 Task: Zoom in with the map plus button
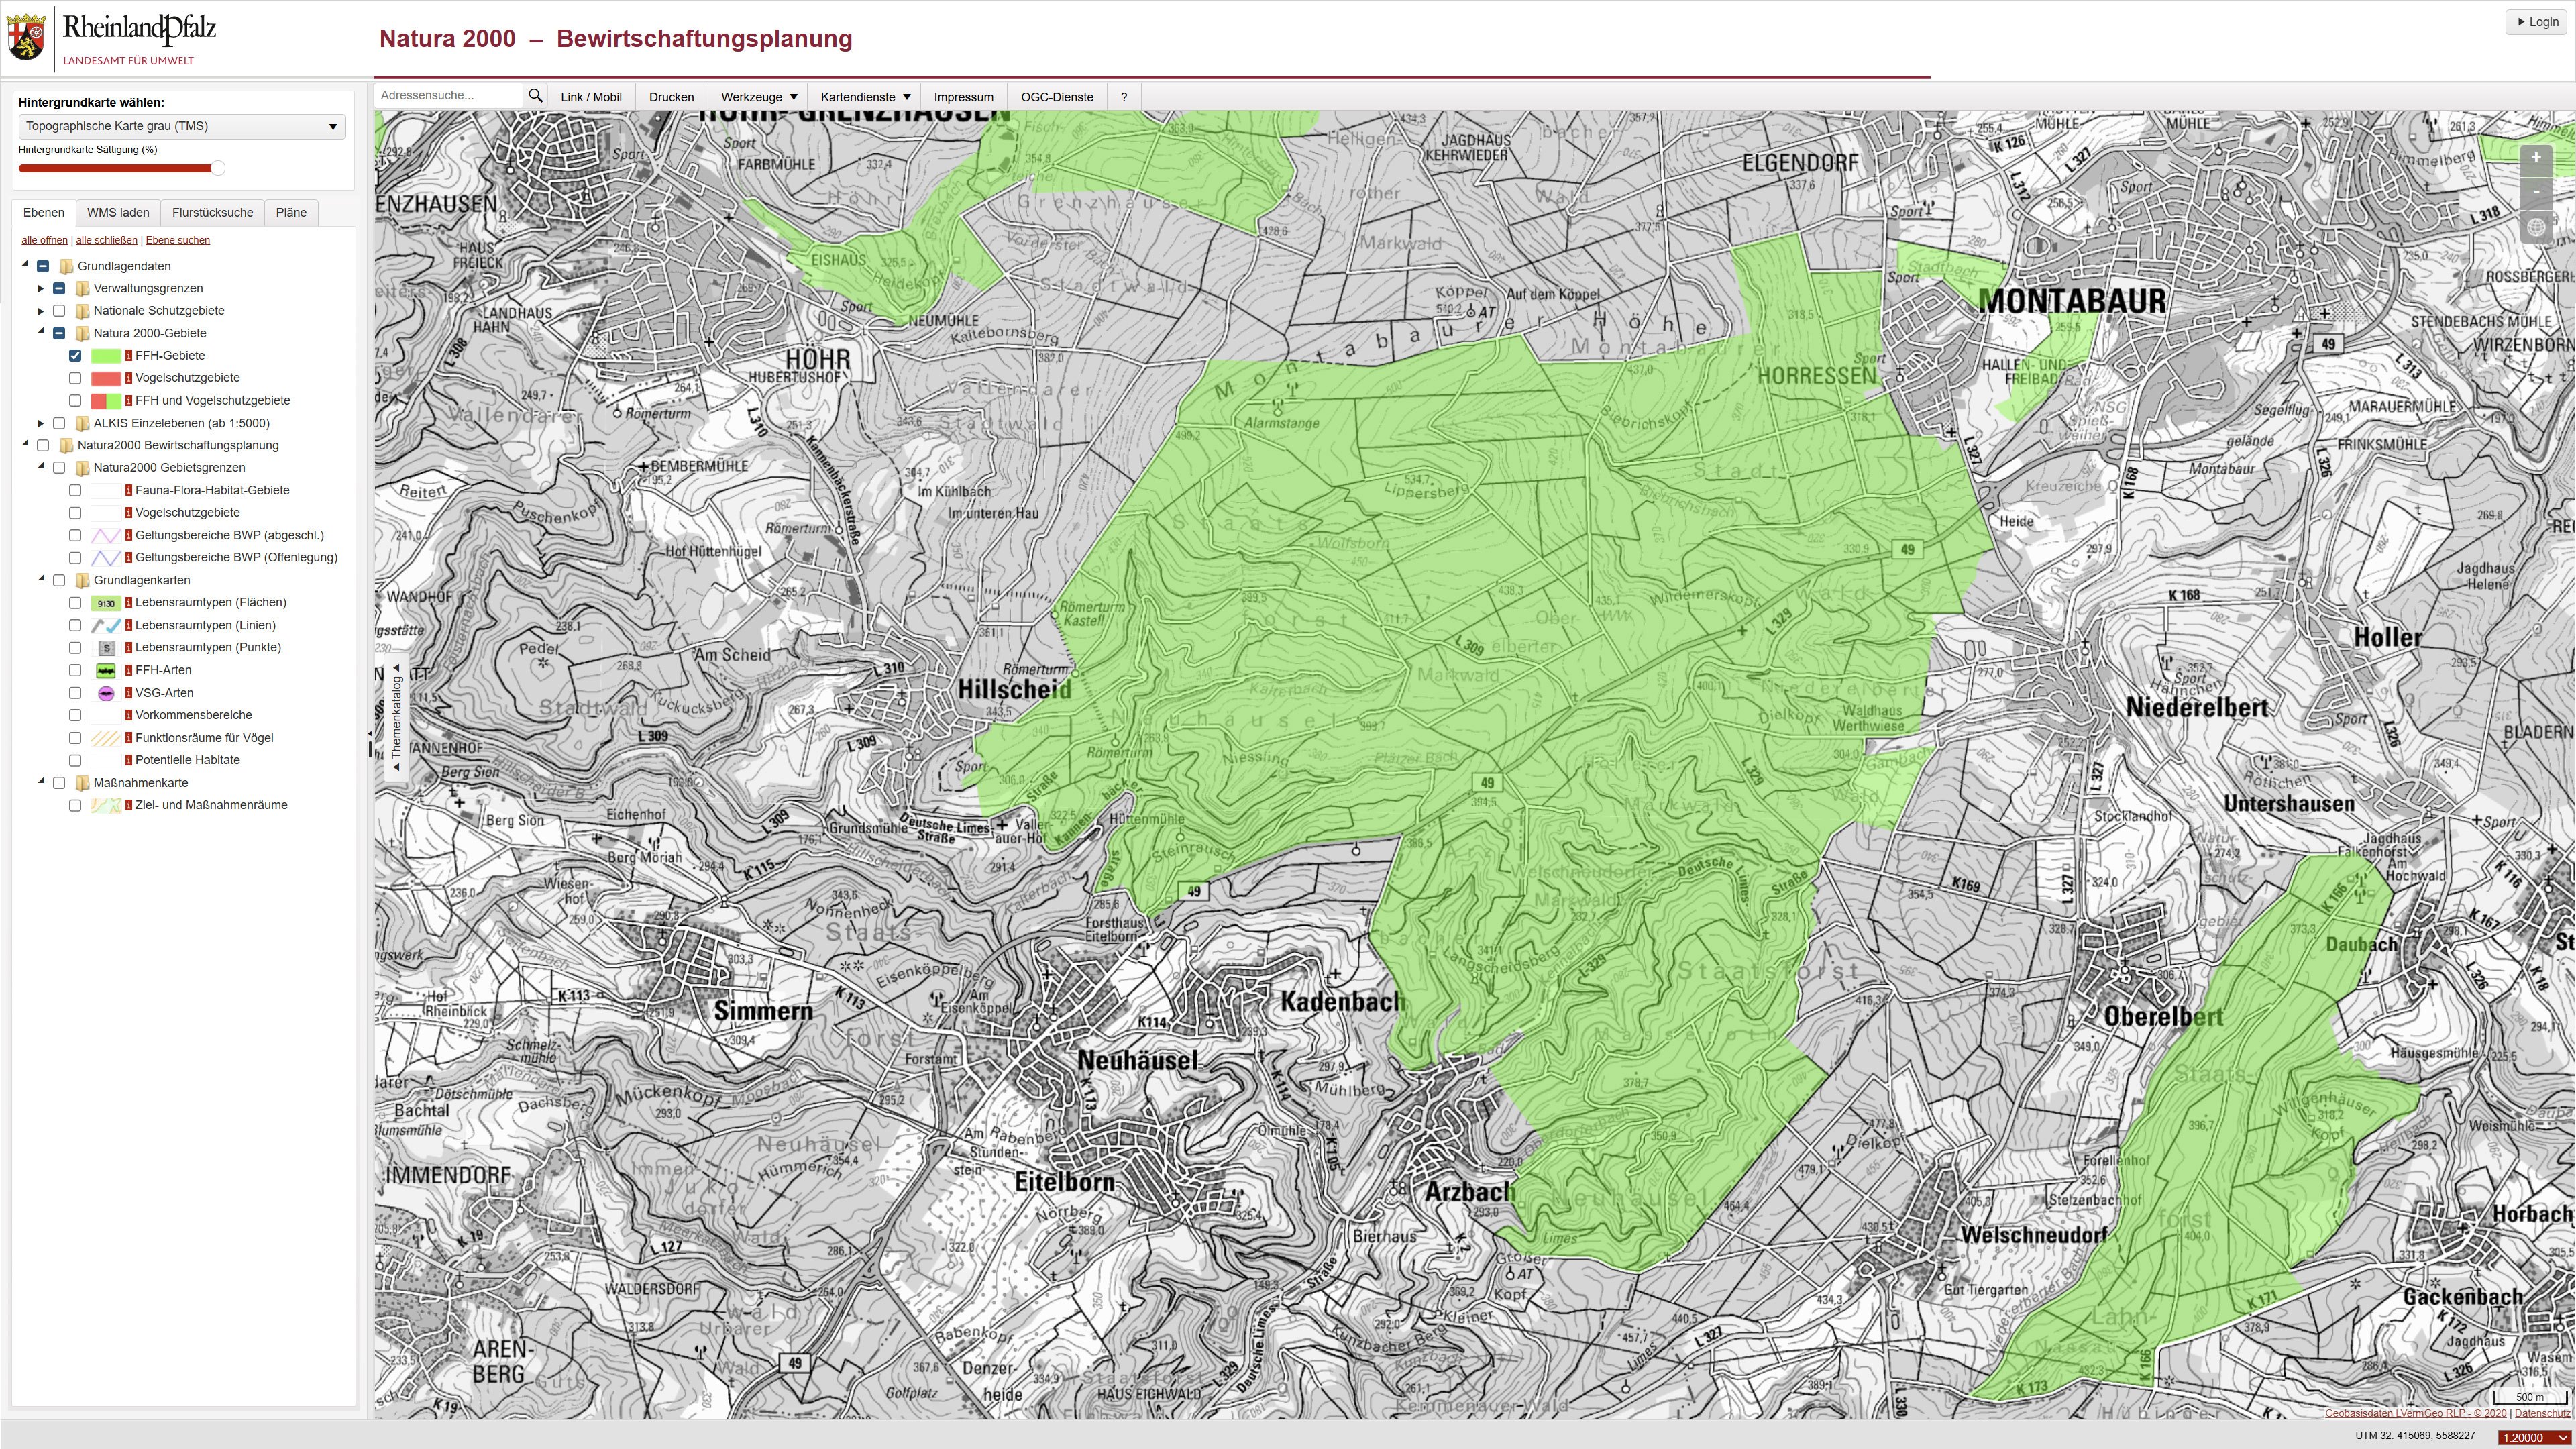(2535, 158)
